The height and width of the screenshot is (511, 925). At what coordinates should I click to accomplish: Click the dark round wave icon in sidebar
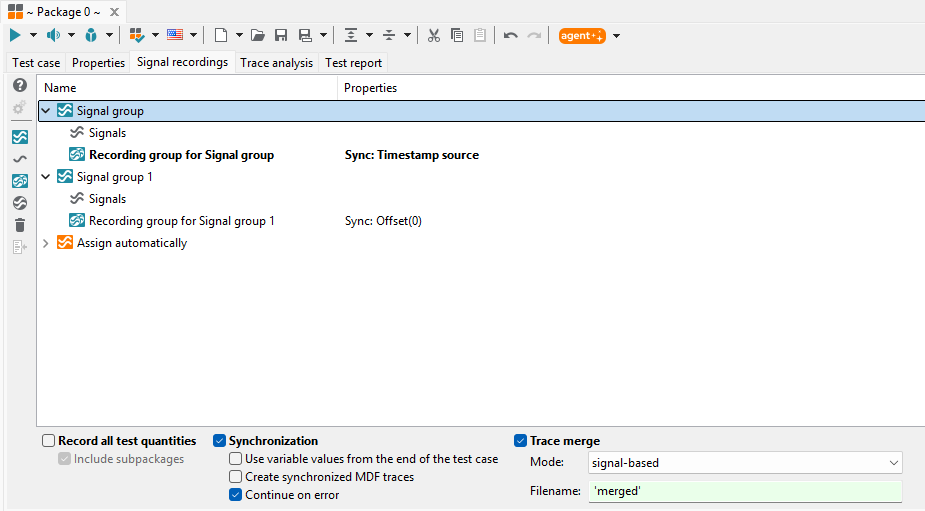tap(19, 203)
